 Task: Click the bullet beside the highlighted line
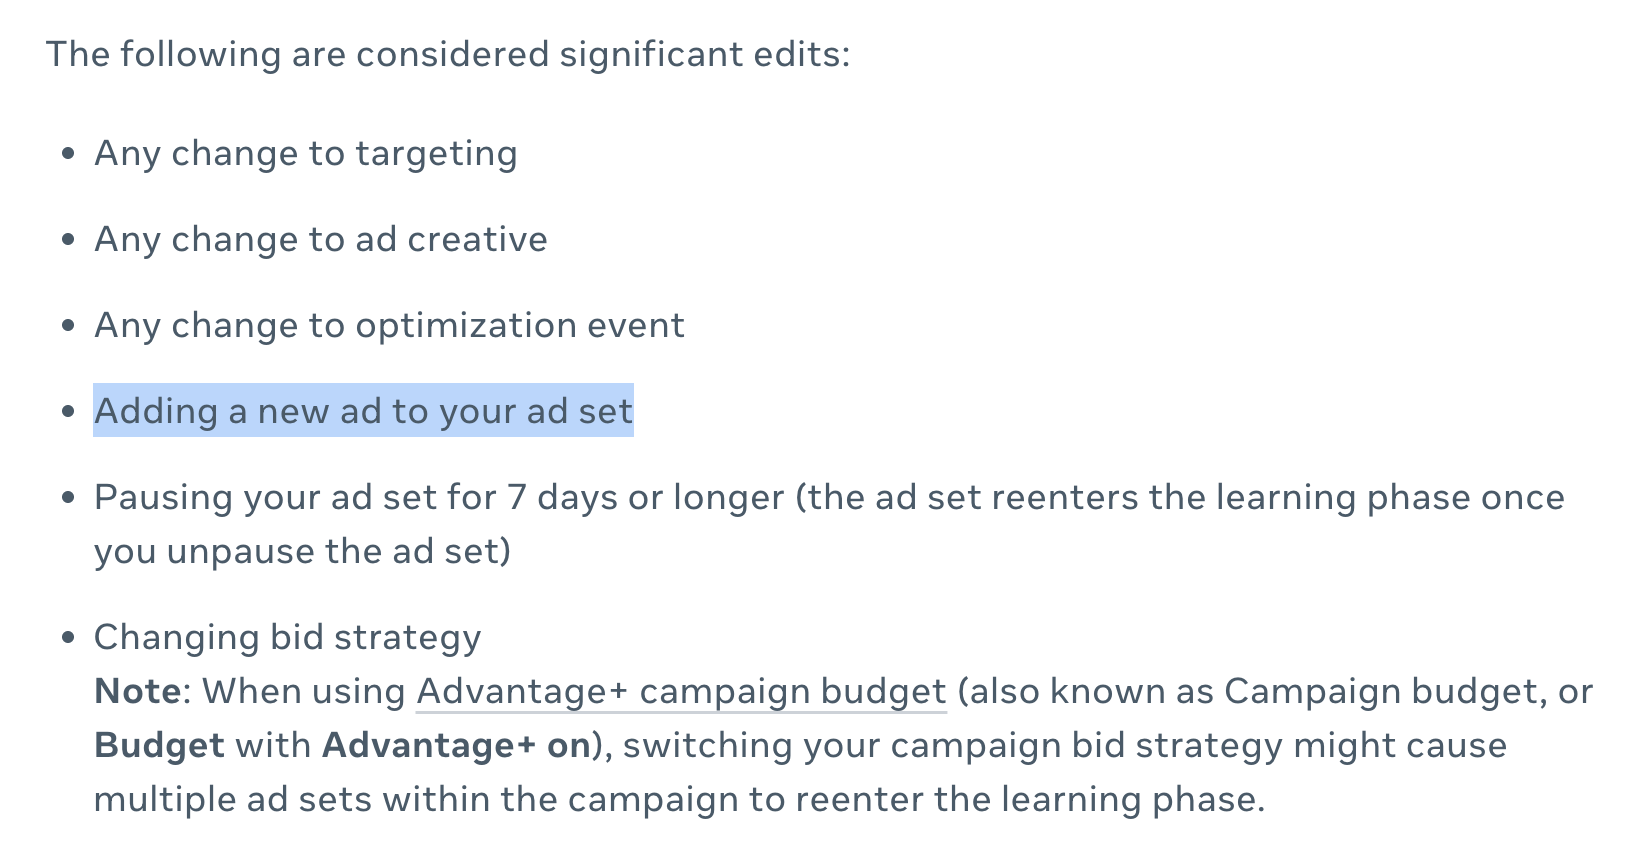[68, 412]
